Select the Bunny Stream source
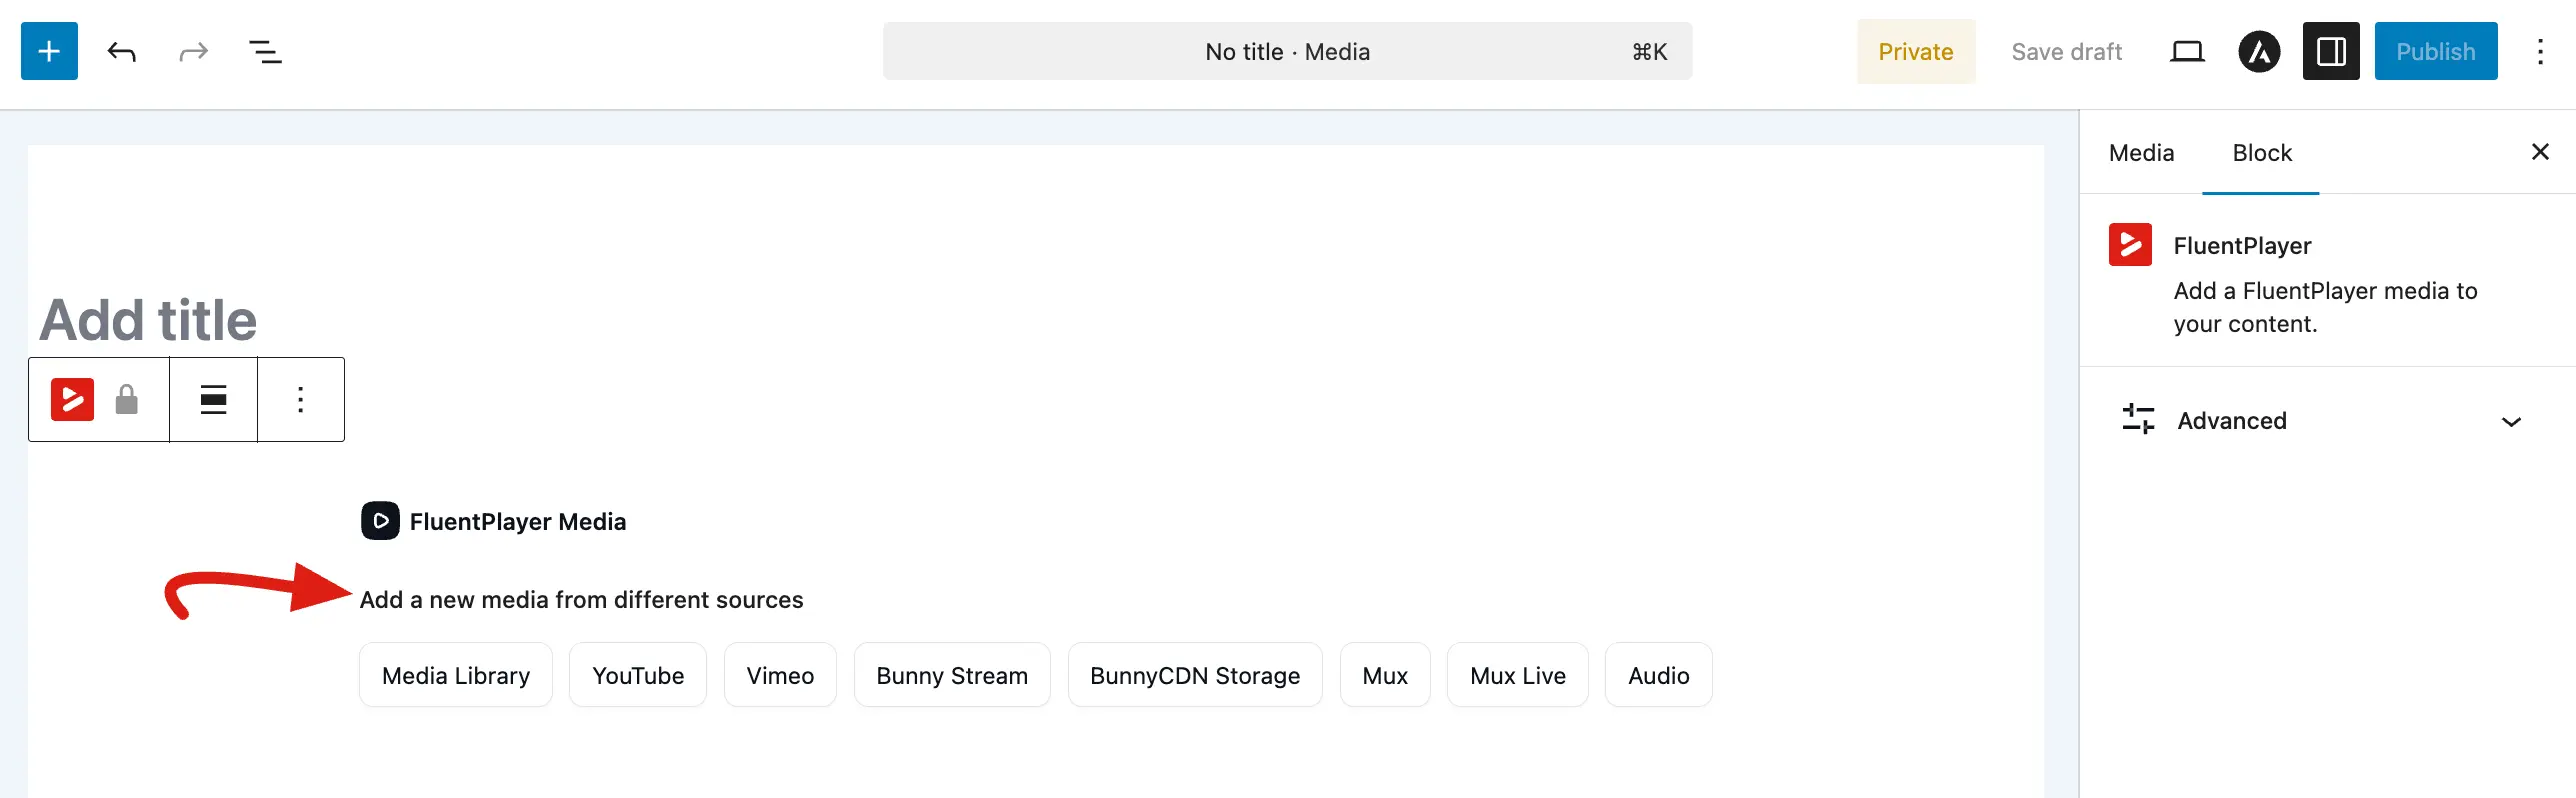 (952, 676)
